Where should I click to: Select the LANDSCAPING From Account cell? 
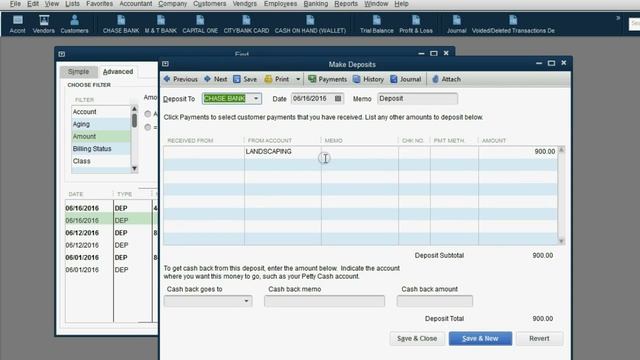pos(282,151)
